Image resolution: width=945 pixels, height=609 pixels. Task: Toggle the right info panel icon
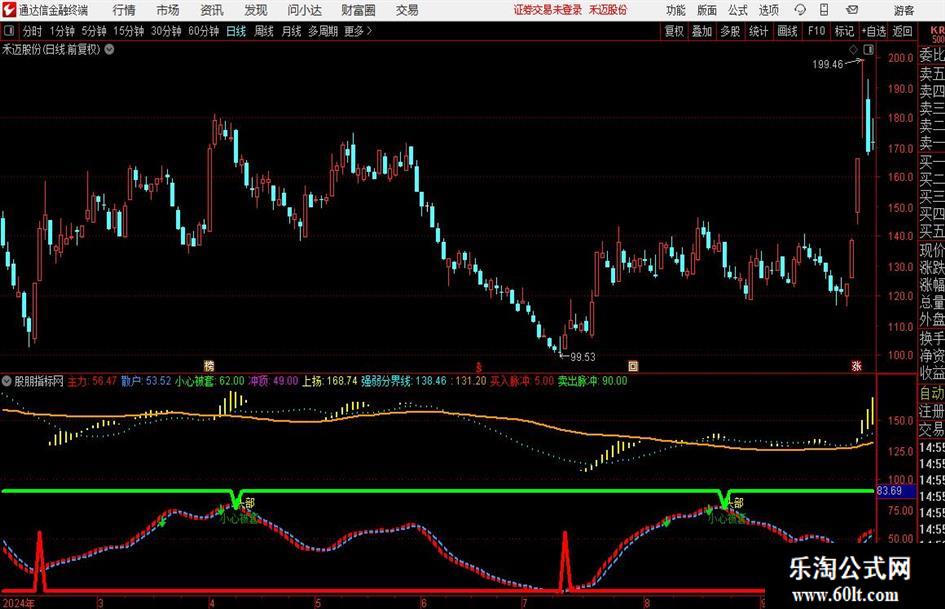click(x=868, y=49)
